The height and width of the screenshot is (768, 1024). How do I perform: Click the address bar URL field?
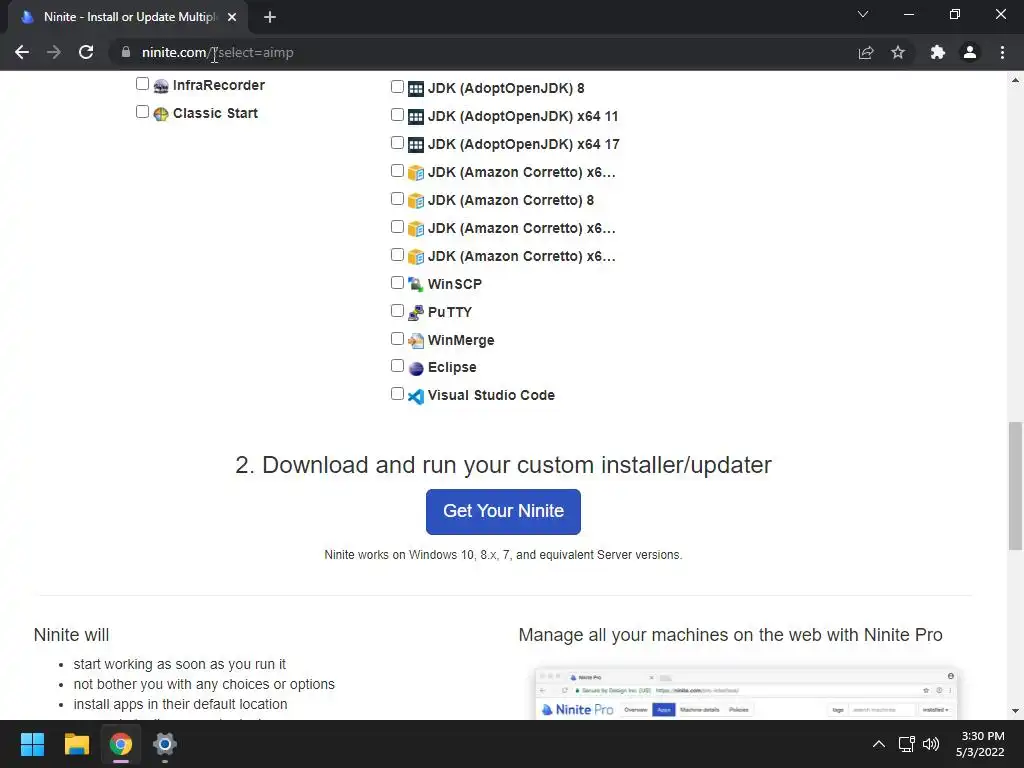click(x=483, y=52)
